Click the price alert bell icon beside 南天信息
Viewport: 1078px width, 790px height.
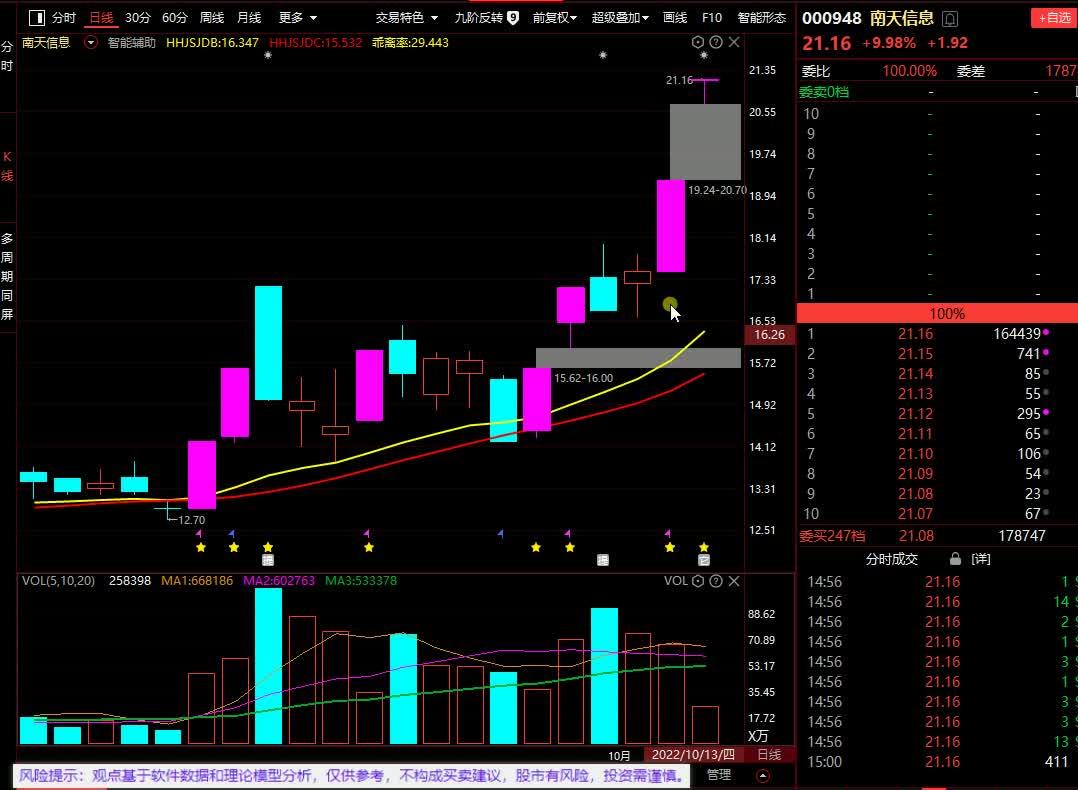[x=949, y=18]
